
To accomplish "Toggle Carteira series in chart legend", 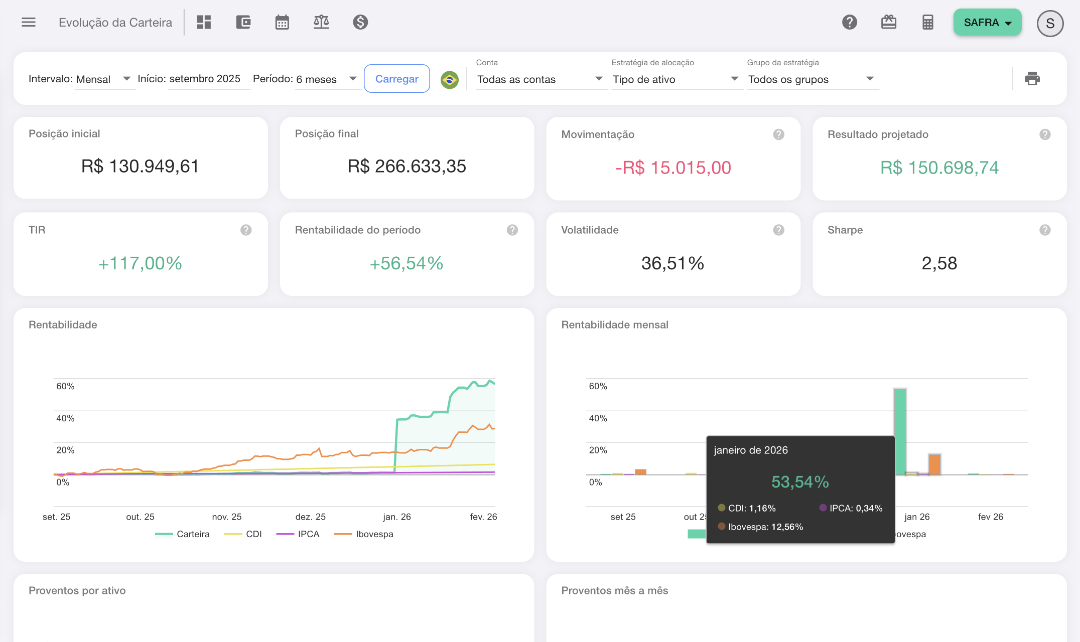I will (183, 534).
